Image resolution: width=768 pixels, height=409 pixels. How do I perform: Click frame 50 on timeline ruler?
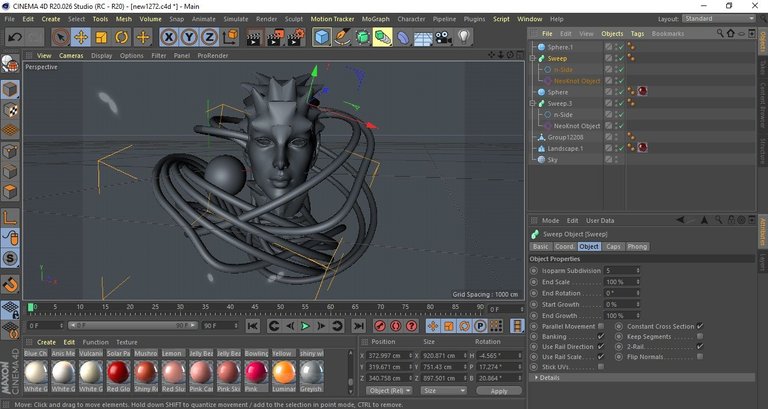coord(280,307)
